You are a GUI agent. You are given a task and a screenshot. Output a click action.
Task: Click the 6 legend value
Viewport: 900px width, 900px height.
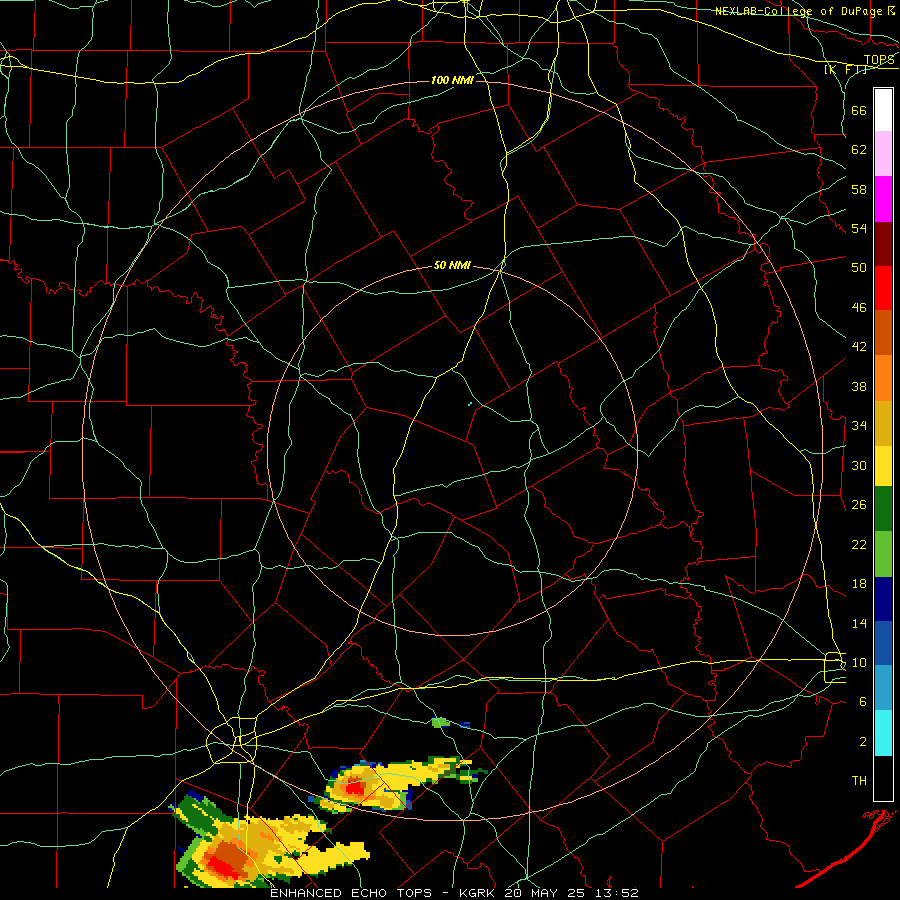point(863,702)
